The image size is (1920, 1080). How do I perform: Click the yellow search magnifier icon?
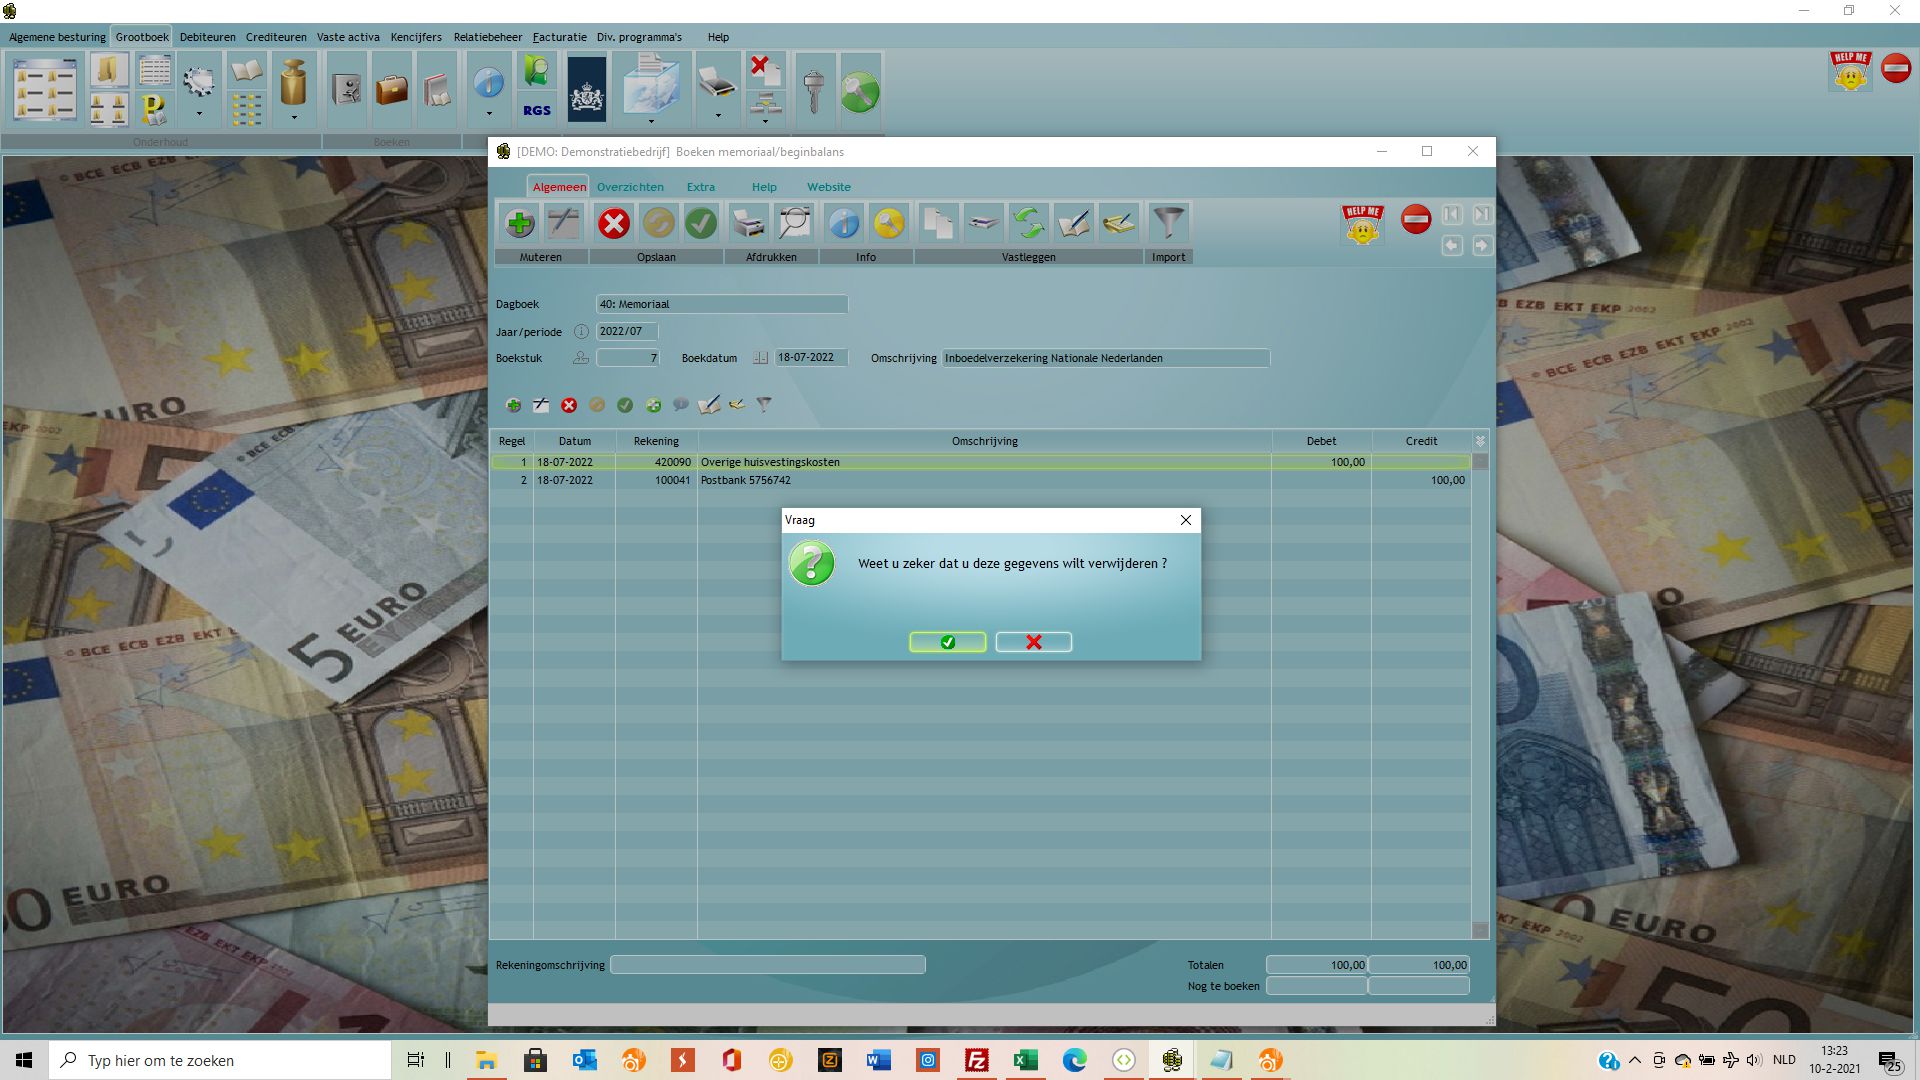click(x=888, y=223)
